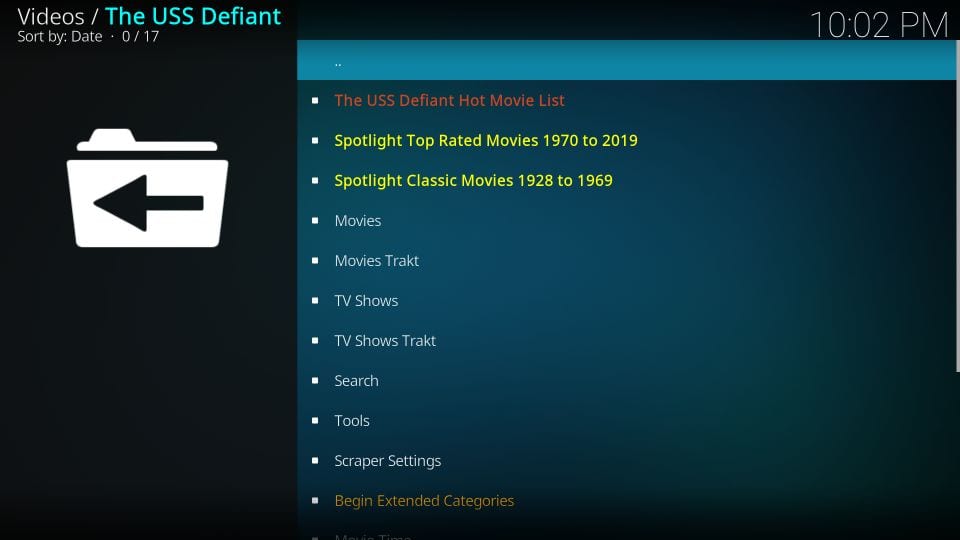
Task: Click 'The USS Defiant' title in header
Action: coord(193,16)
